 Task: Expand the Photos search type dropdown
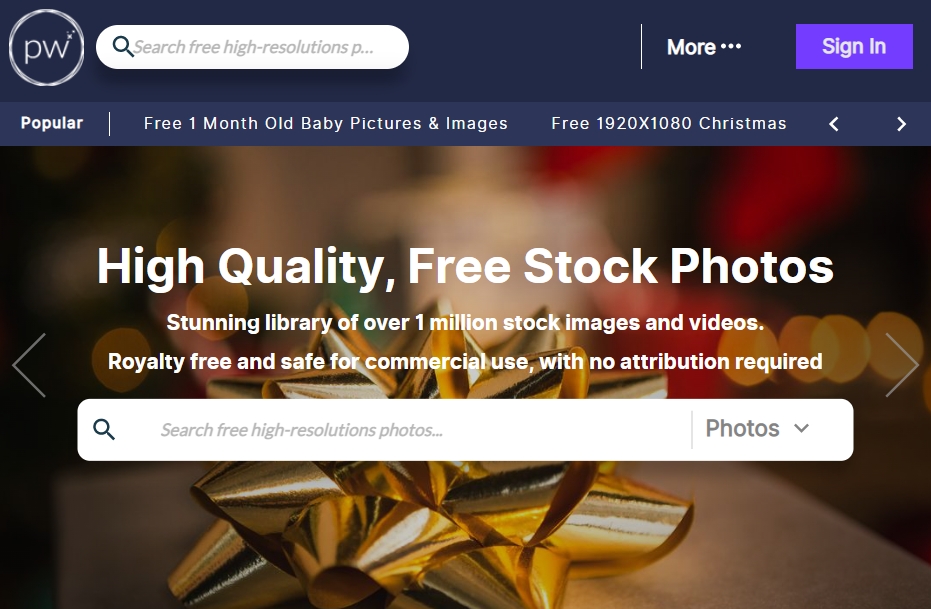point(758,429)
